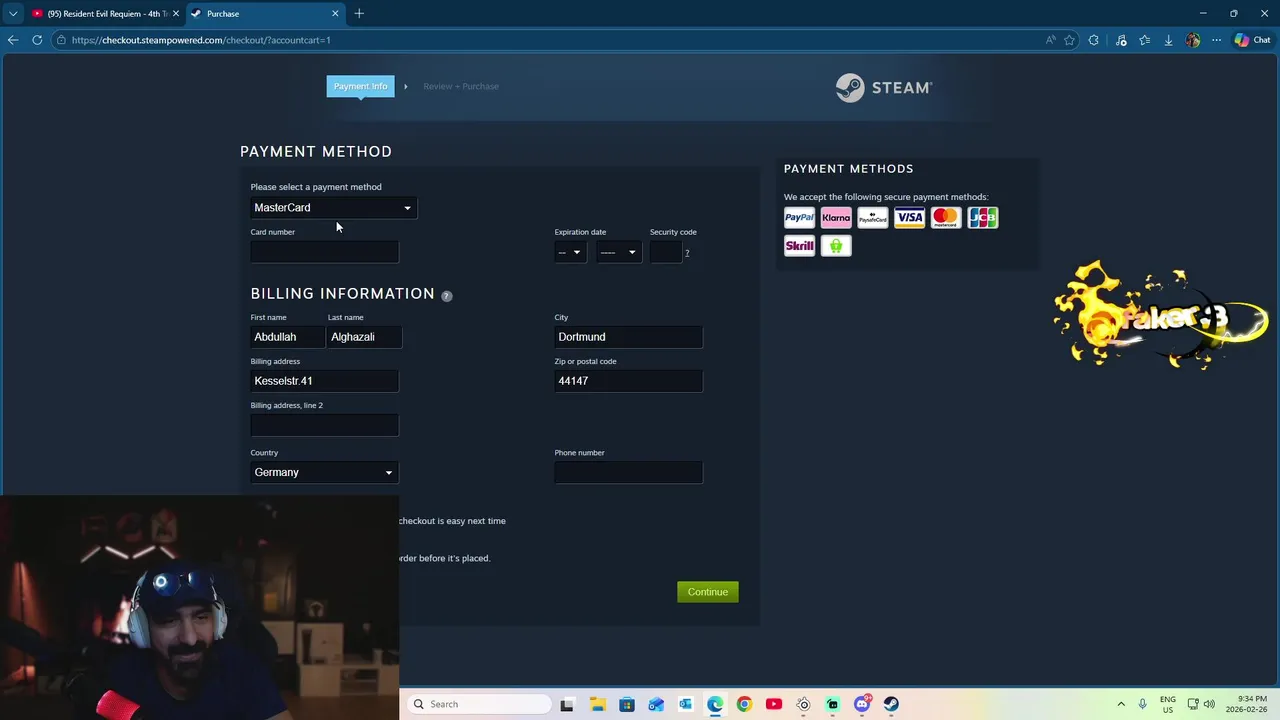
Task: Open the browser downloads icon
Action: click(1168, 40)
